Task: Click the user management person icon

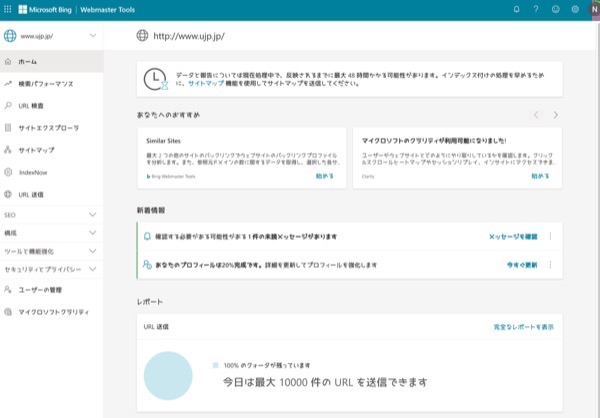Action: 8,289
